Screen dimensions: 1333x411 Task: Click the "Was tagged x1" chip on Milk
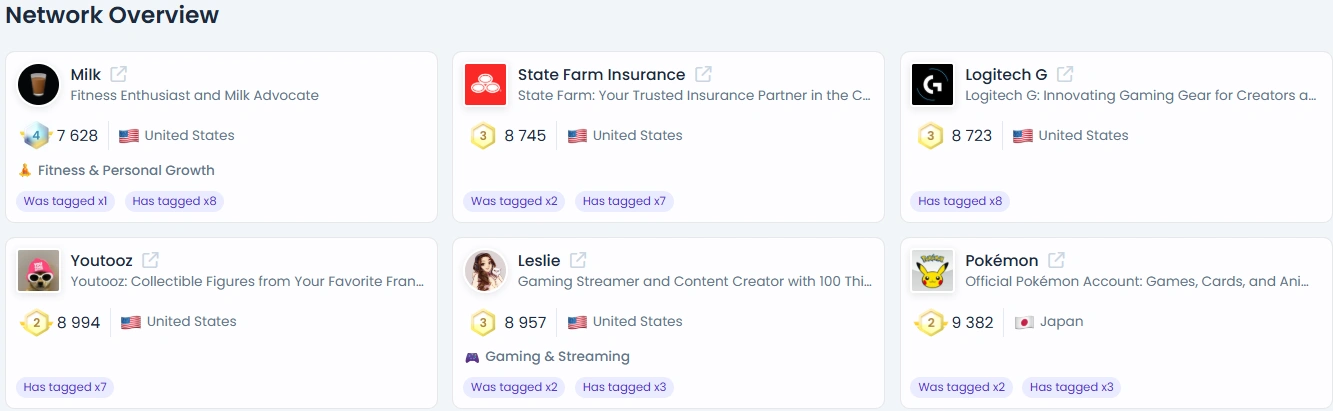(66, 201)
